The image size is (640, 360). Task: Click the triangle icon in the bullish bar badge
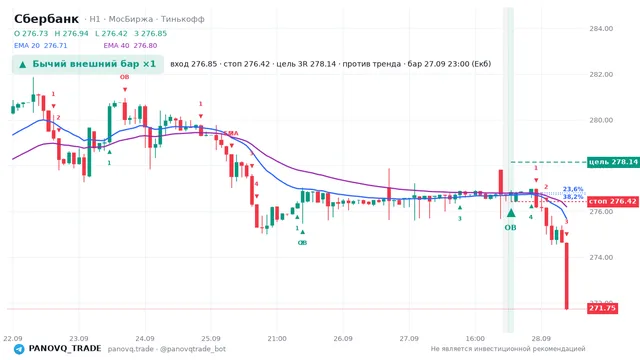point(23,64)
